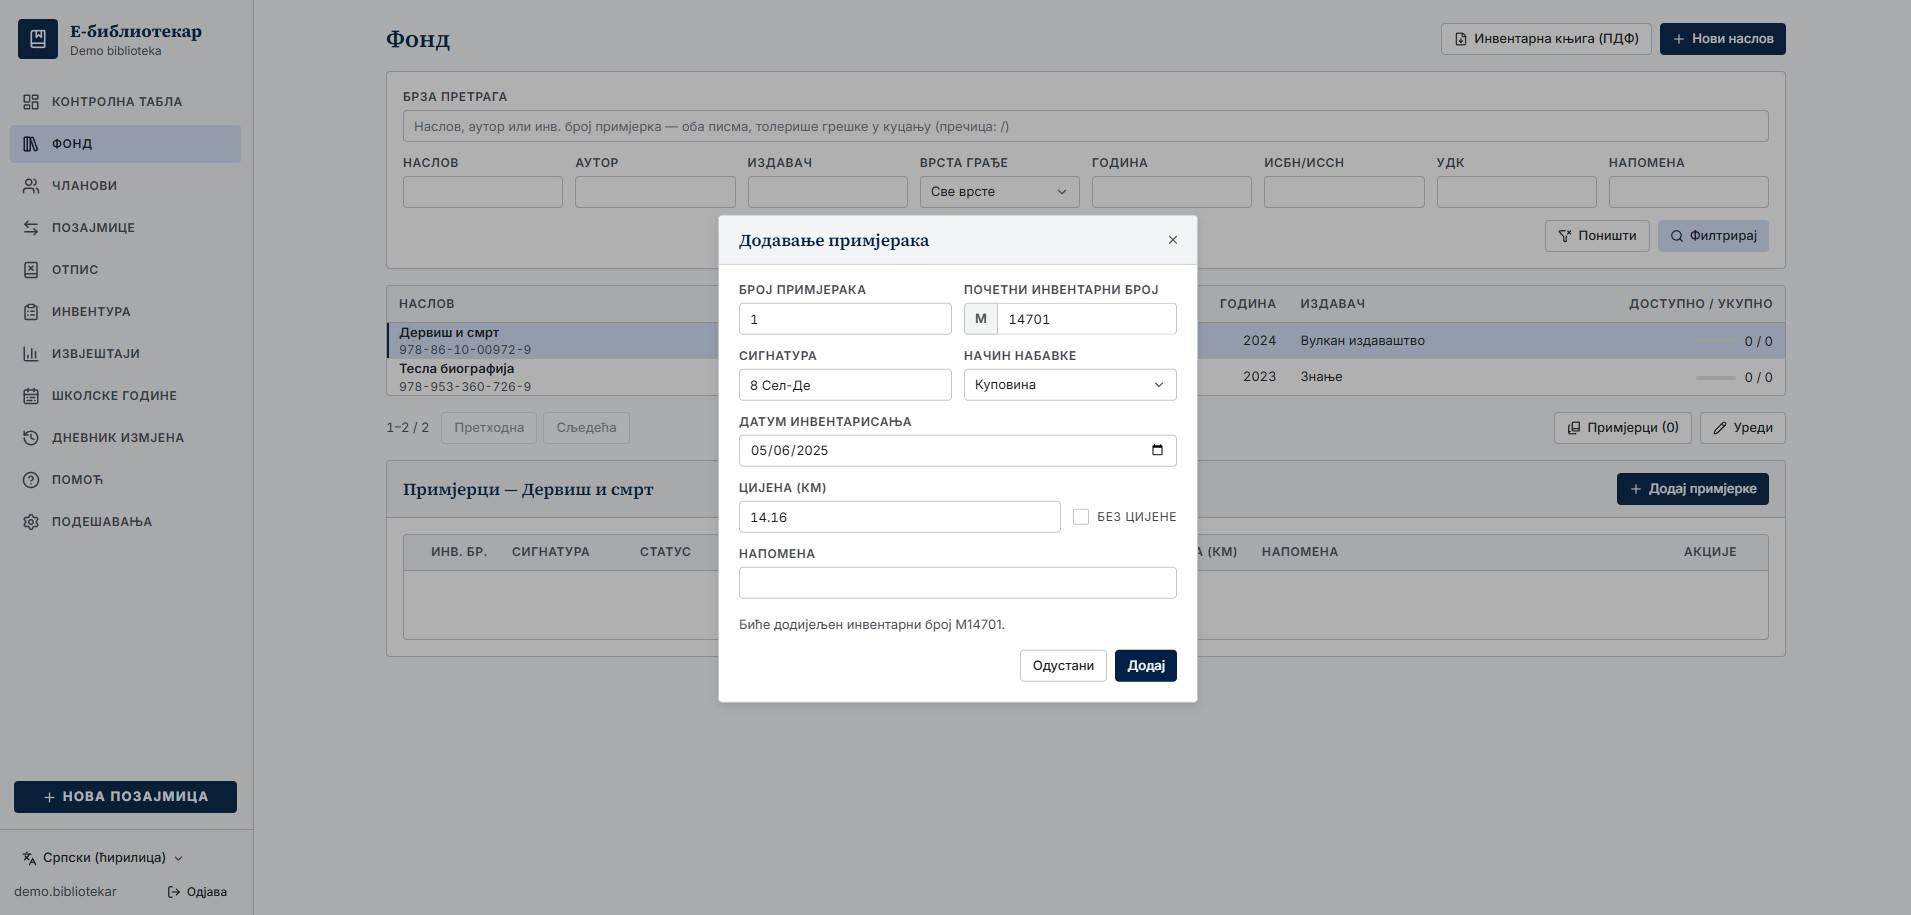Click the Отпис icon in sidebar

click(31, 270)
